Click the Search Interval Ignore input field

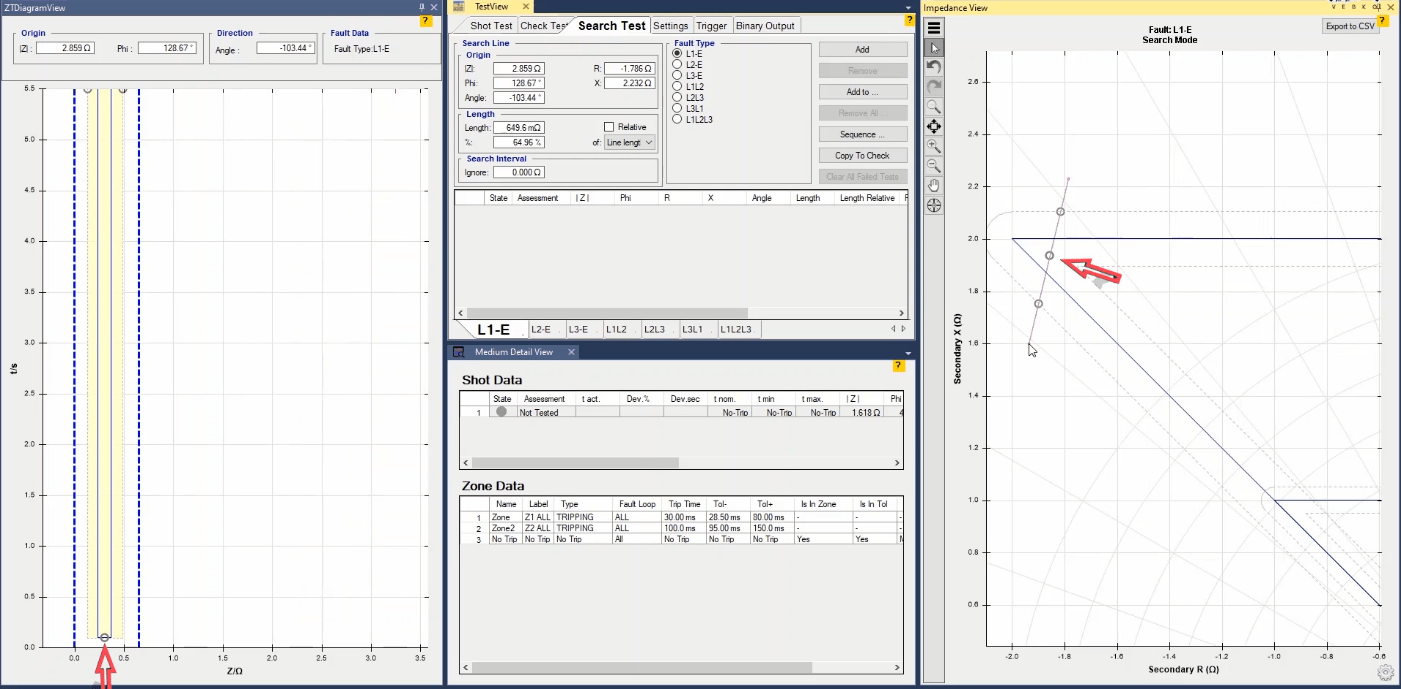coord(518,172)
